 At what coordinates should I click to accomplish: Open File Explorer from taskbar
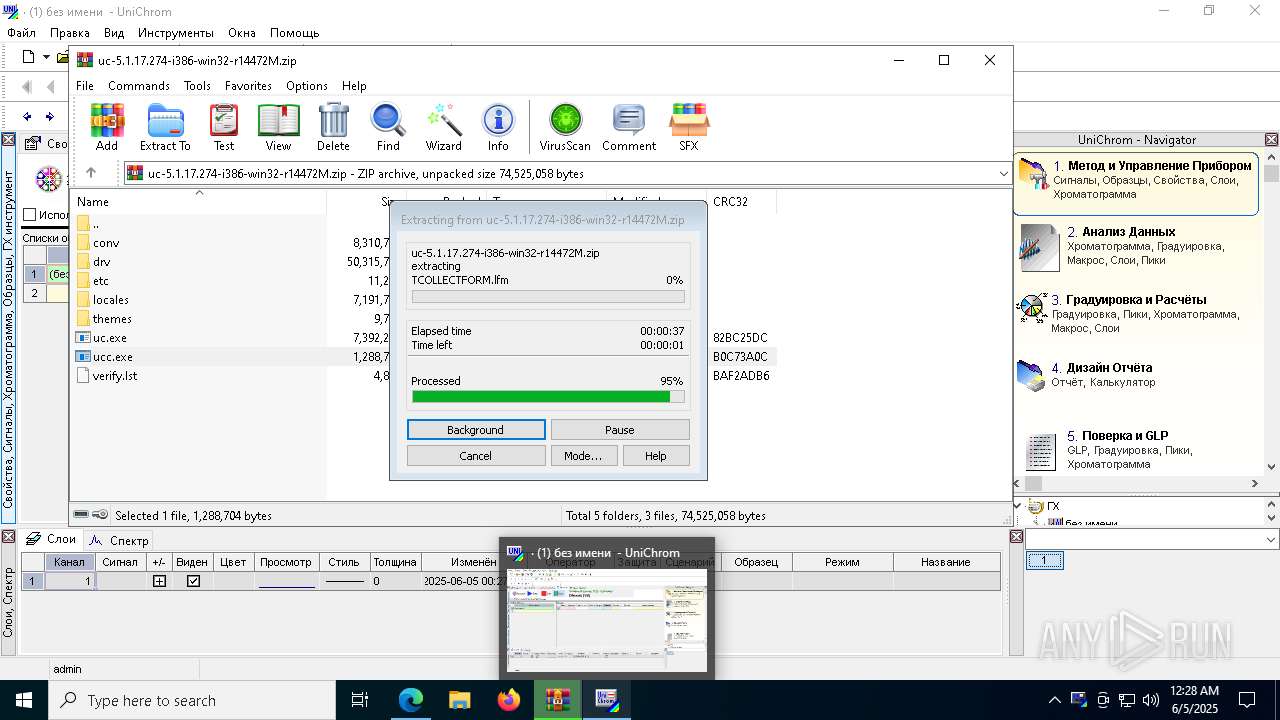[x=460, y=700]
